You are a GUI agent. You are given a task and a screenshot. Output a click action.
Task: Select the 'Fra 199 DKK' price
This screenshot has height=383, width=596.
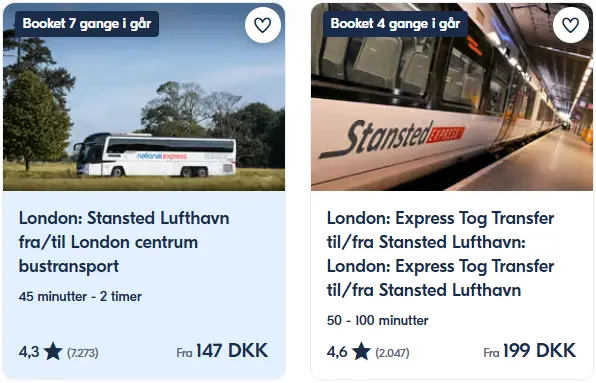point(530,351)
